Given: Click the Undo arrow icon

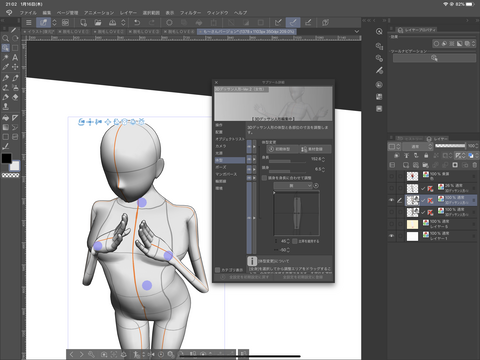Looking at the screenshot, I should pyautogui.click(x=137, y=22).
